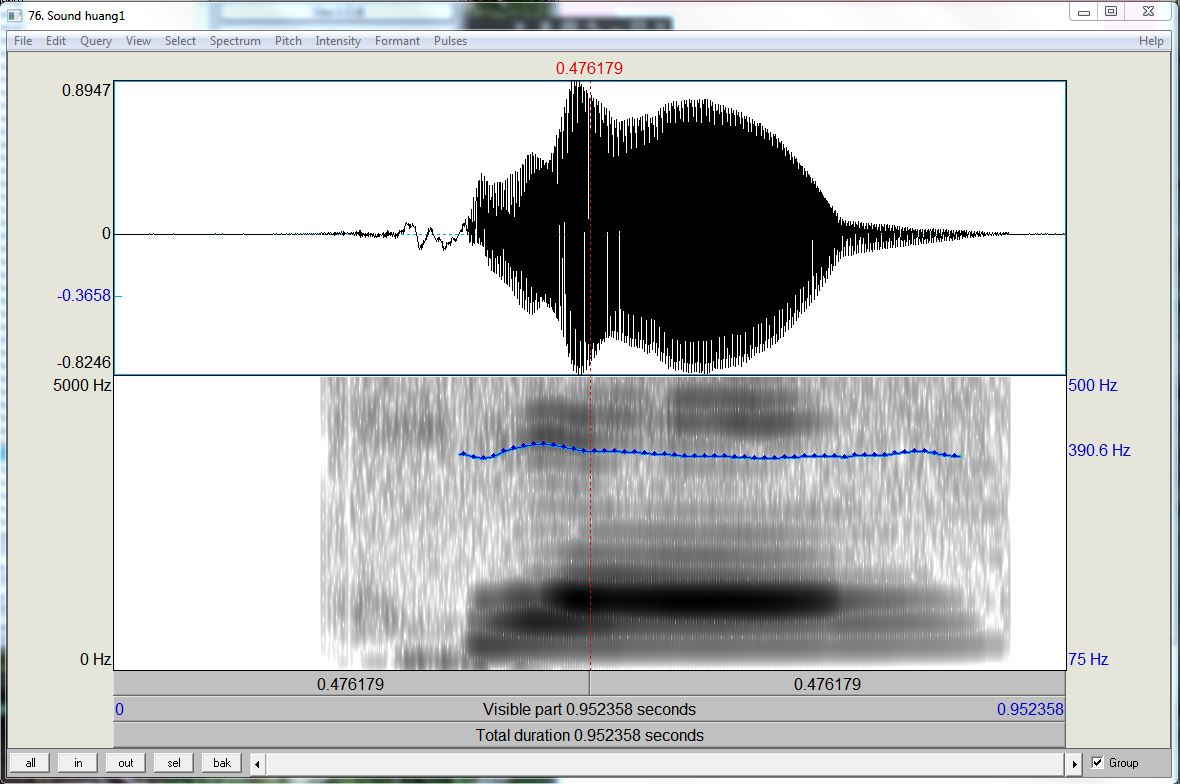
Task: Click the end time 0.952358 label
Action: (x=1030, y=710)
